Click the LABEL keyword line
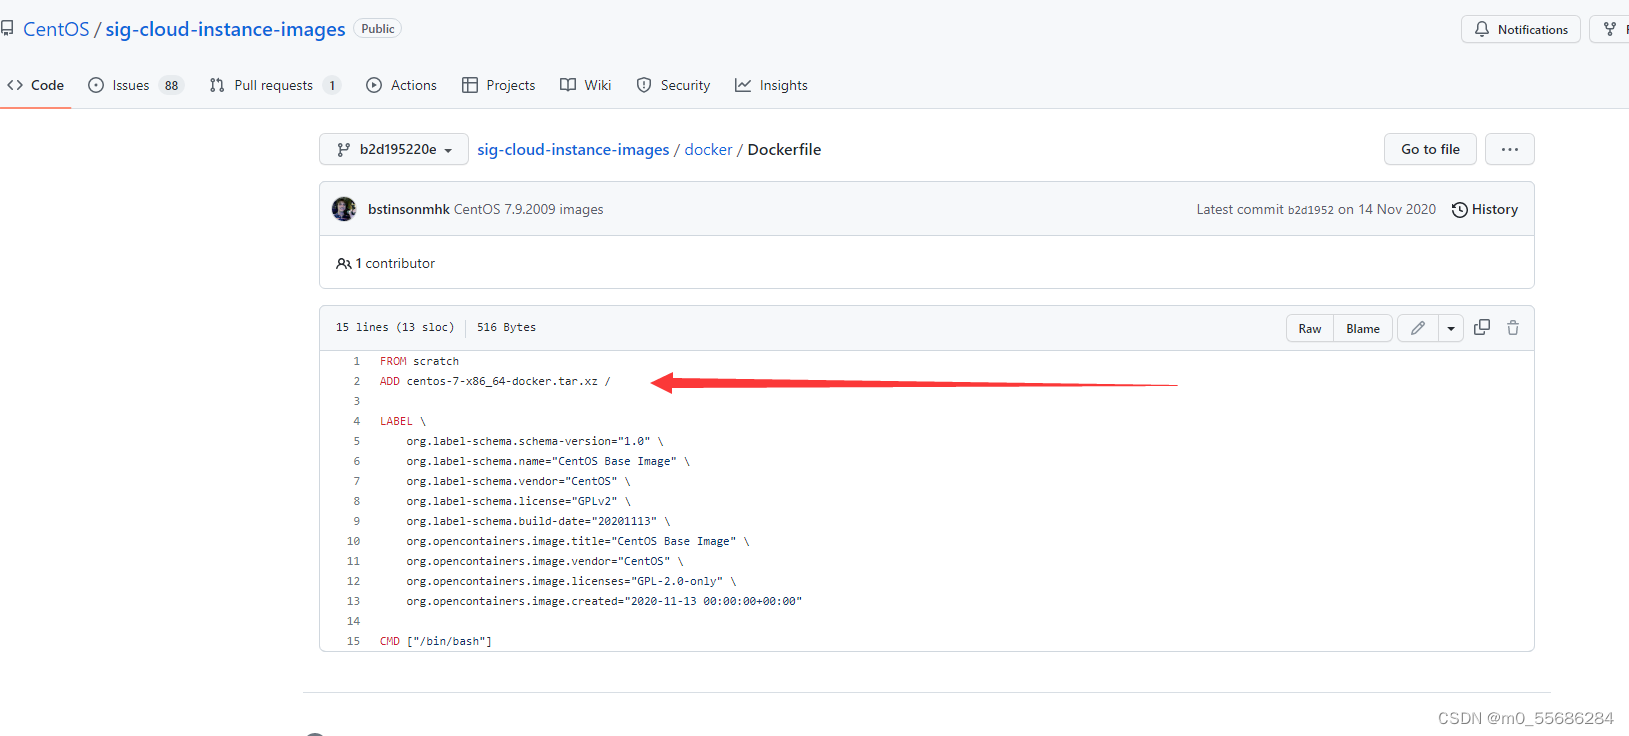Screen dimensions: 1629x736 [403, 421]
